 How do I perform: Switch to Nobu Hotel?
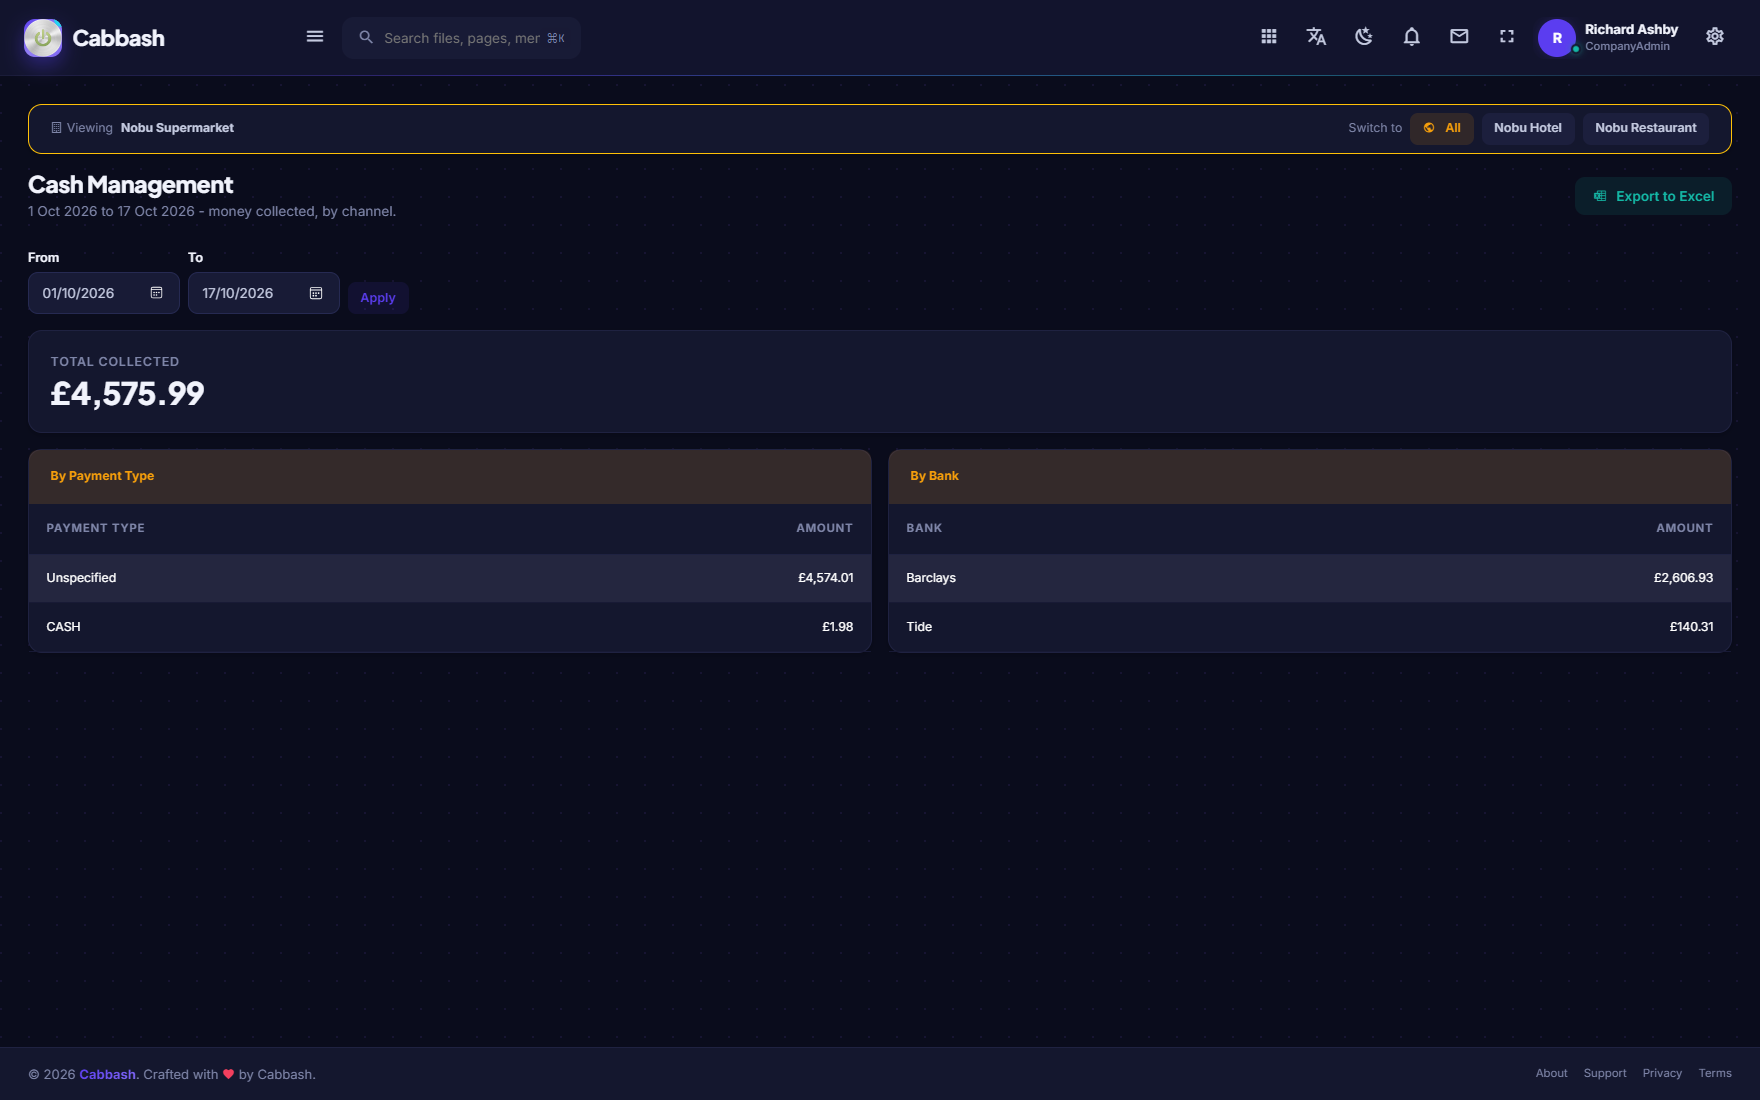click(x=1528, y=128)
